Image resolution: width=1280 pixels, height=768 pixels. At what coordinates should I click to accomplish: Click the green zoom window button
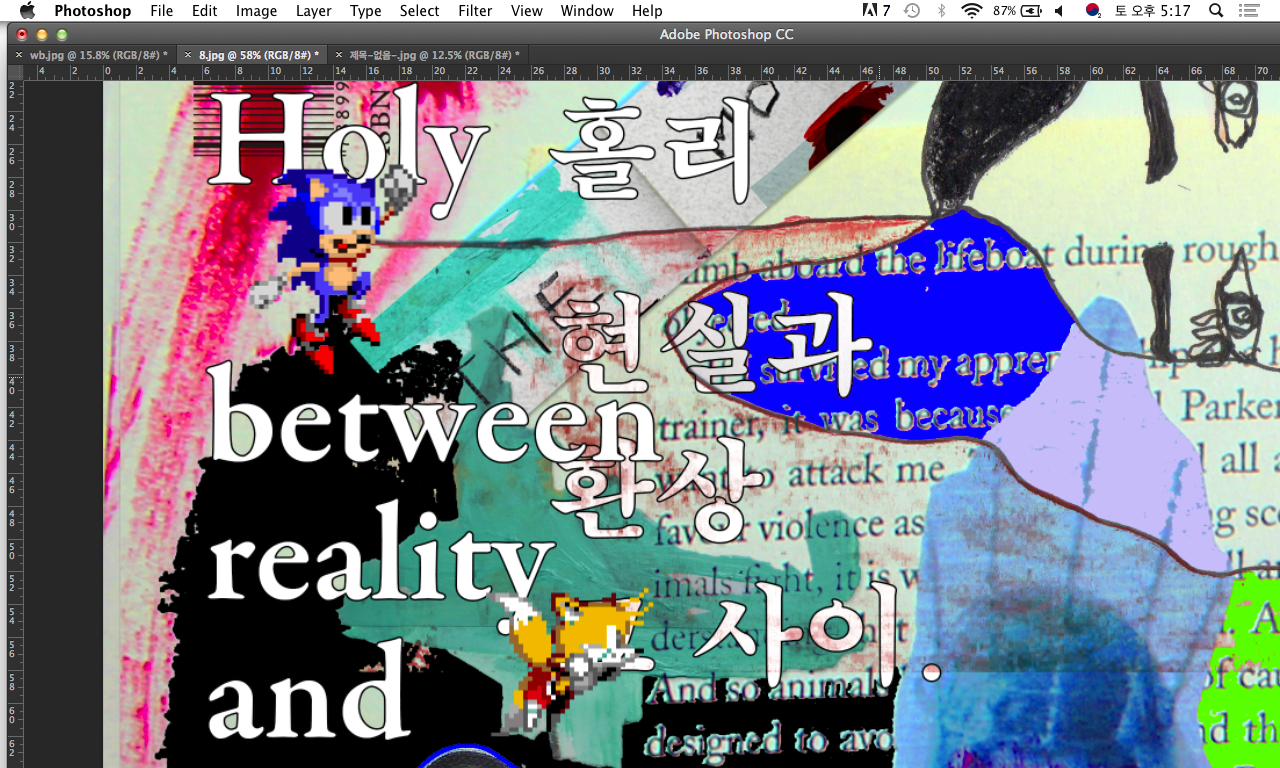(x=62, y=34)
